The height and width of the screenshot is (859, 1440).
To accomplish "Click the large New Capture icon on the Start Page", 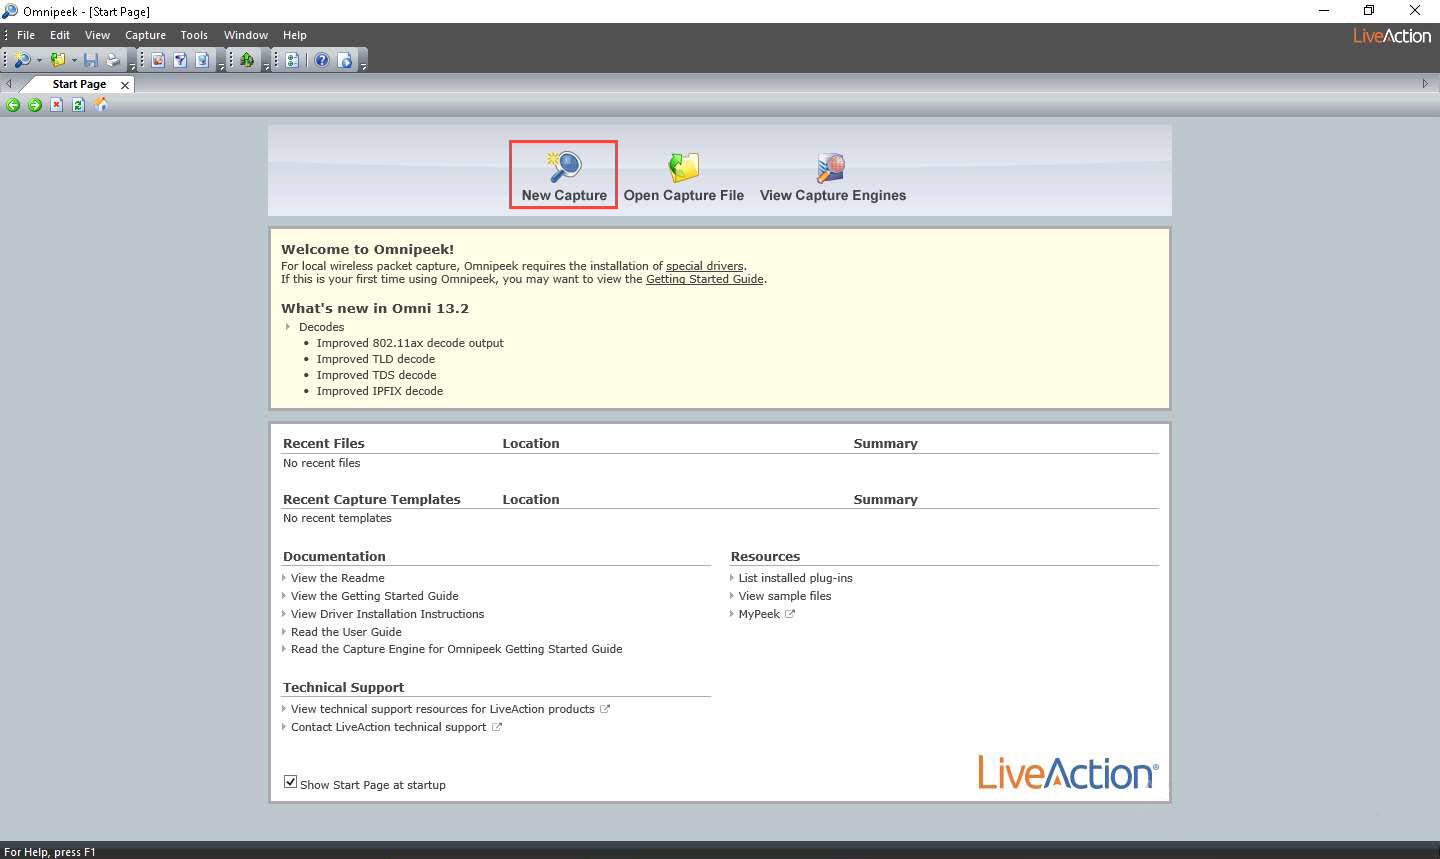I will click(x=564, y=166).
